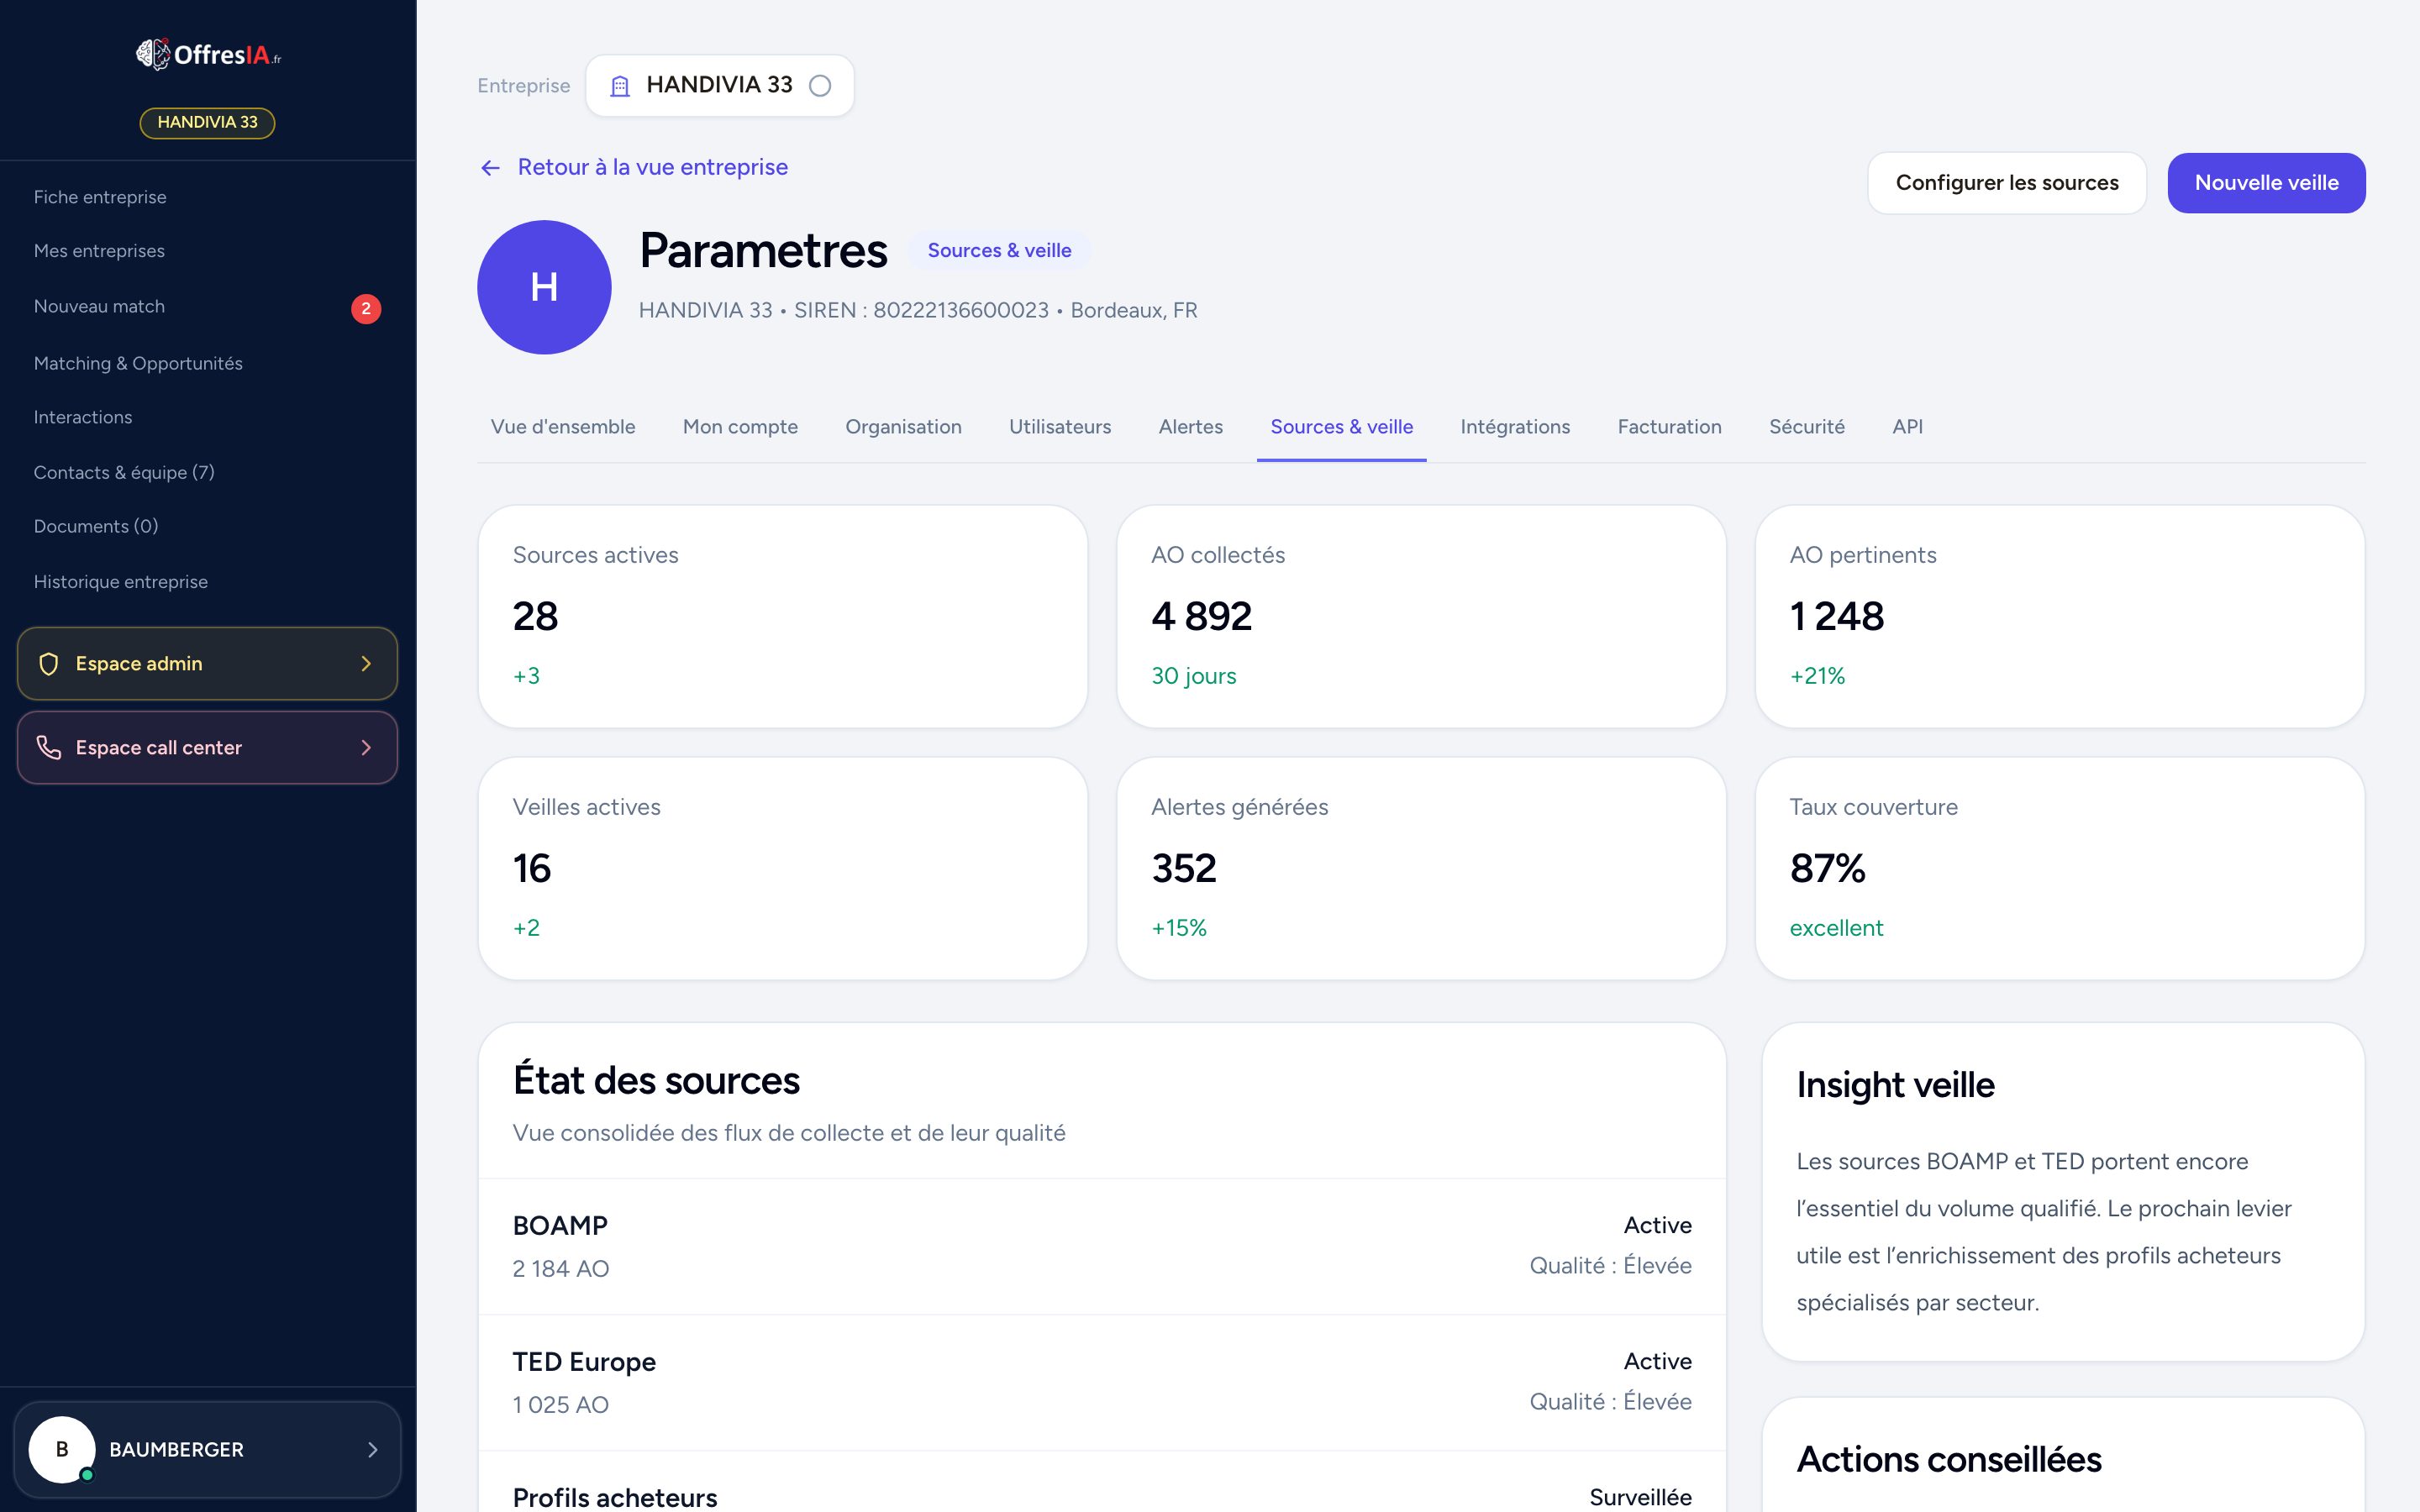Screen dimensions: 2420x1512
Task: Expand Espace call center with its chevron
Action: (366, 748)
